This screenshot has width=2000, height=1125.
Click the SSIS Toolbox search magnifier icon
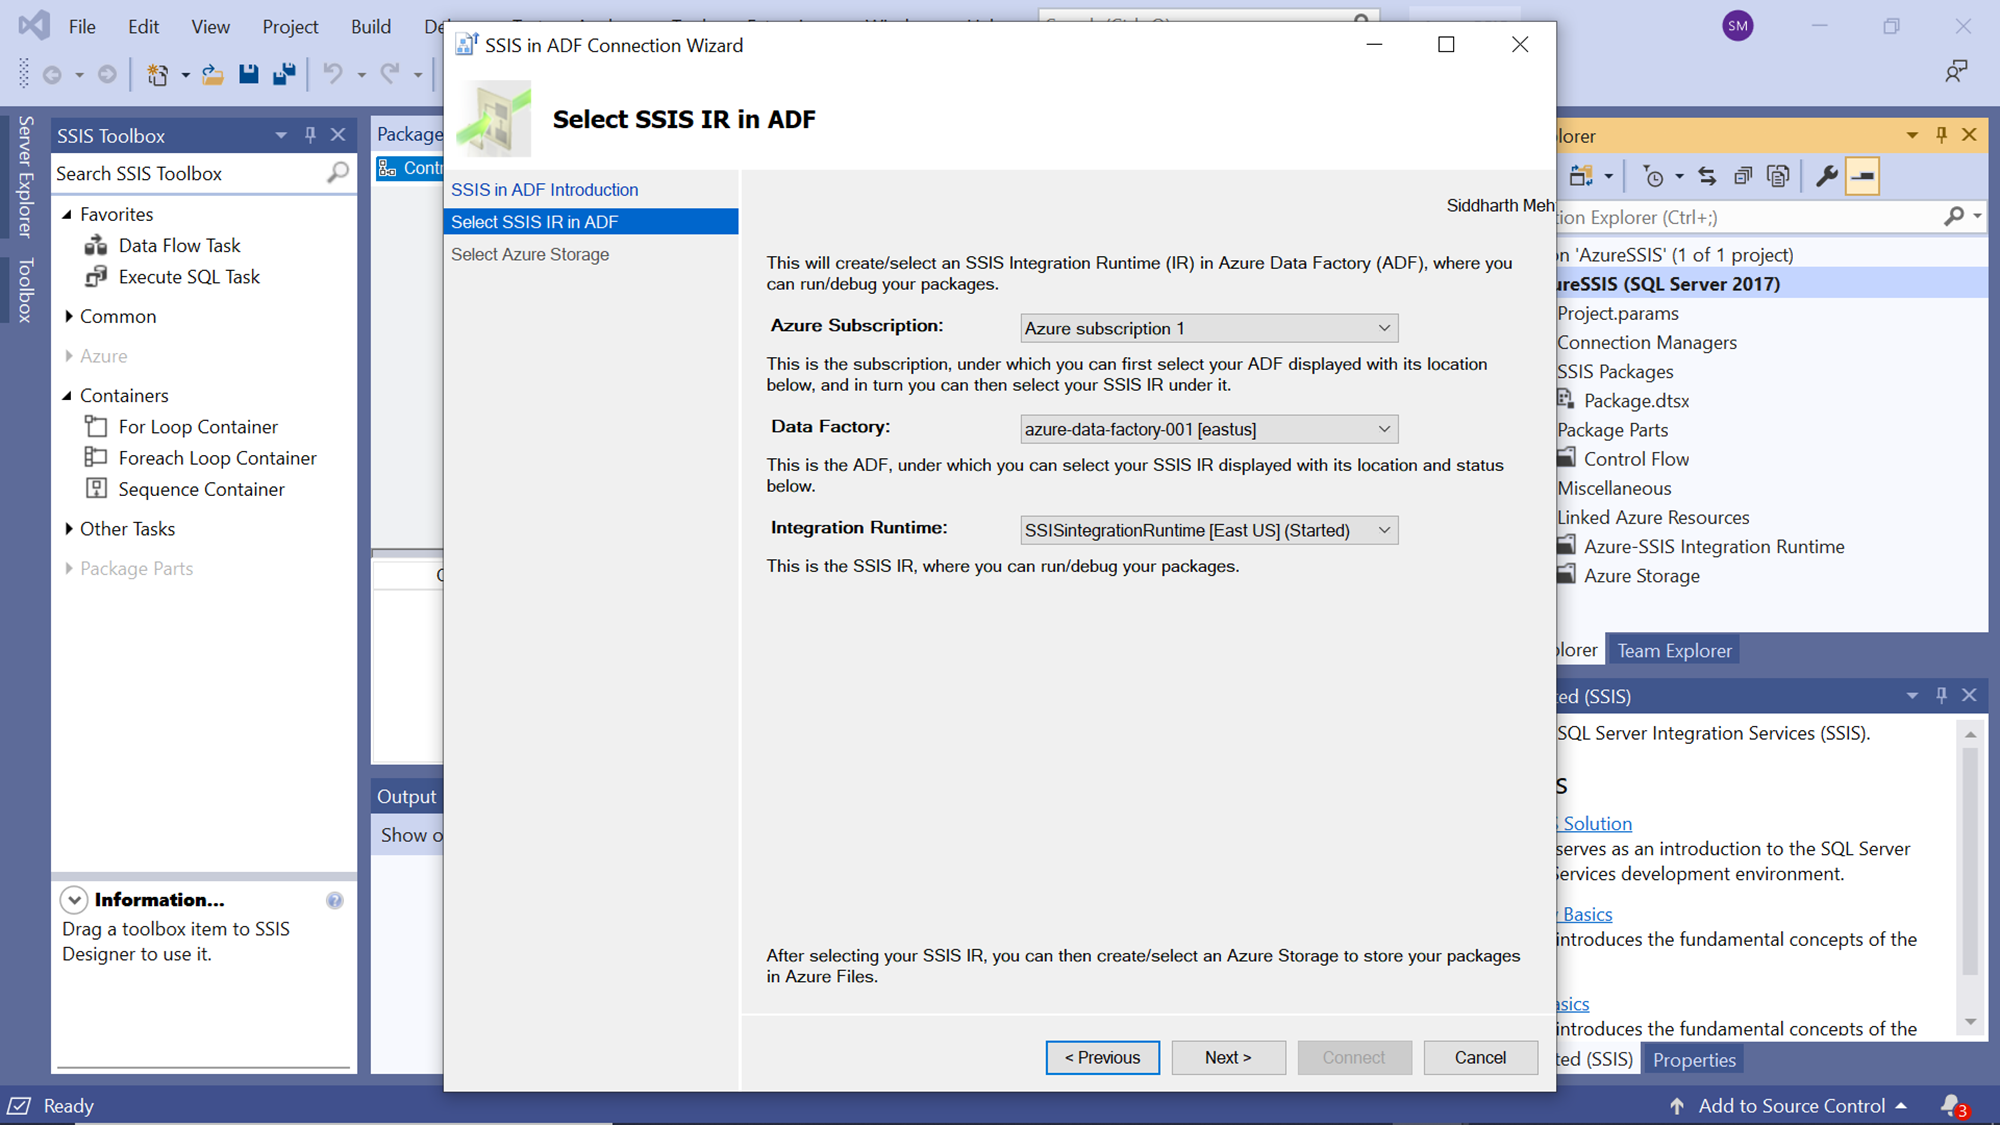[338, 173]
